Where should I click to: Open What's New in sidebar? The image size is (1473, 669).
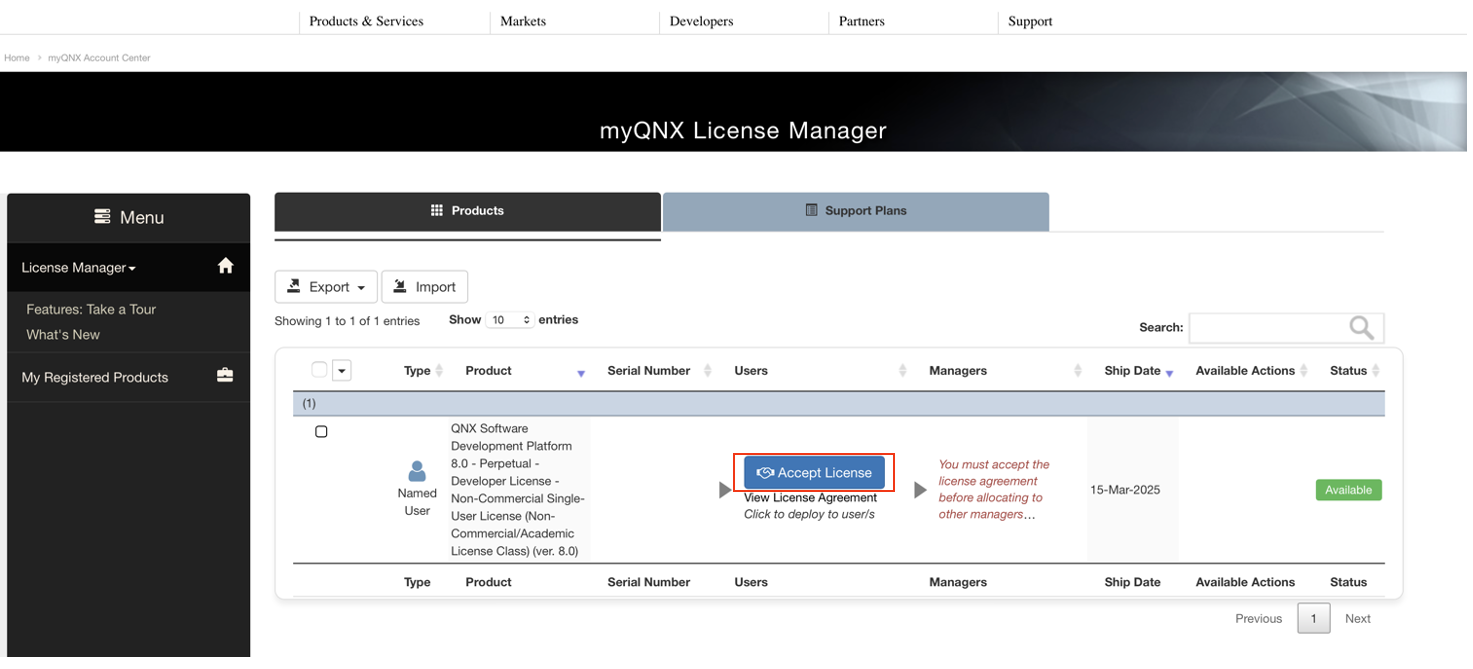point(63,335)
